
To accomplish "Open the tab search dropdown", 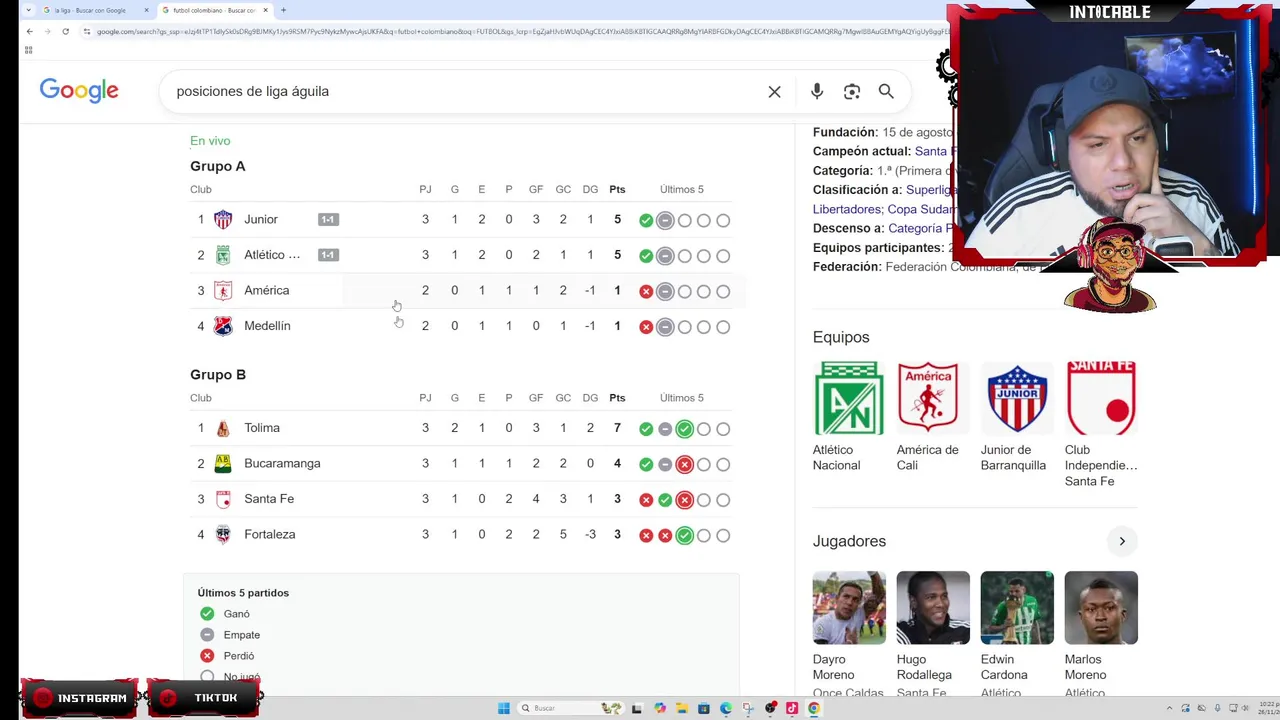I will (27, 10).
